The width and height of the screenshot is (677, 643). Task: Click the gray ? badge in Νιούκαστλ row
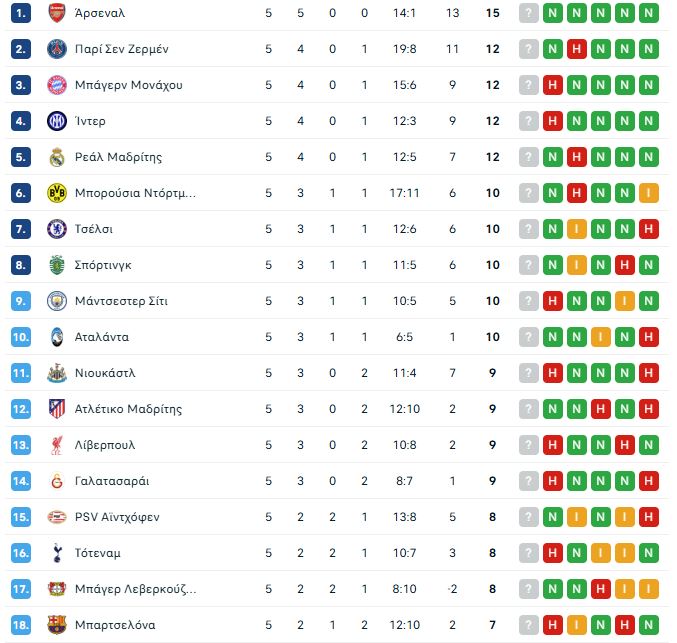pyautogui.click(x=528, y=373)
